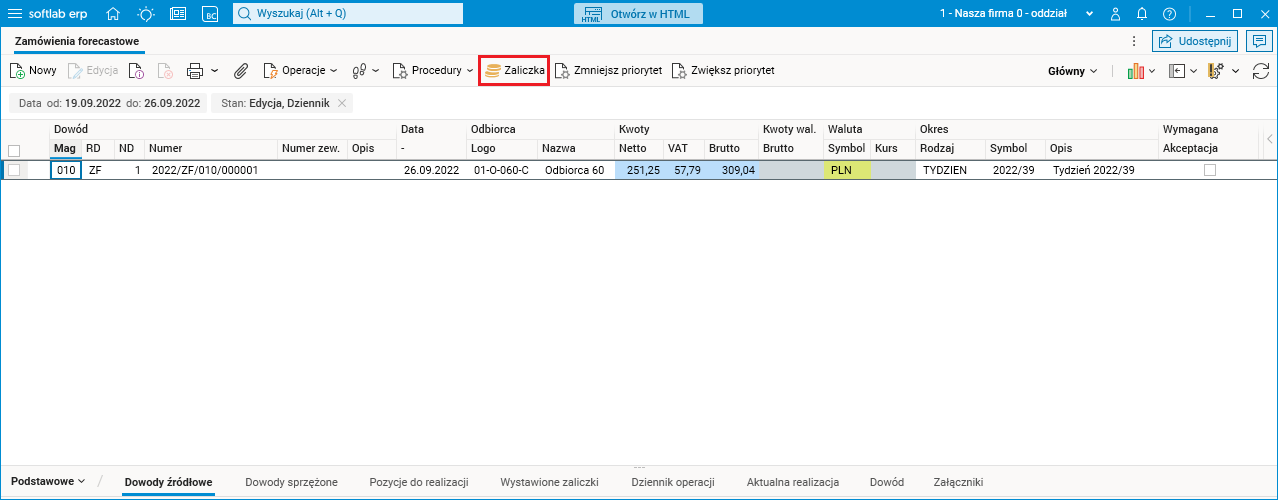Check the row checkbox for 2022/ZF/010/000001
This screenshot has width=1278, height=500.
(13, 170)
